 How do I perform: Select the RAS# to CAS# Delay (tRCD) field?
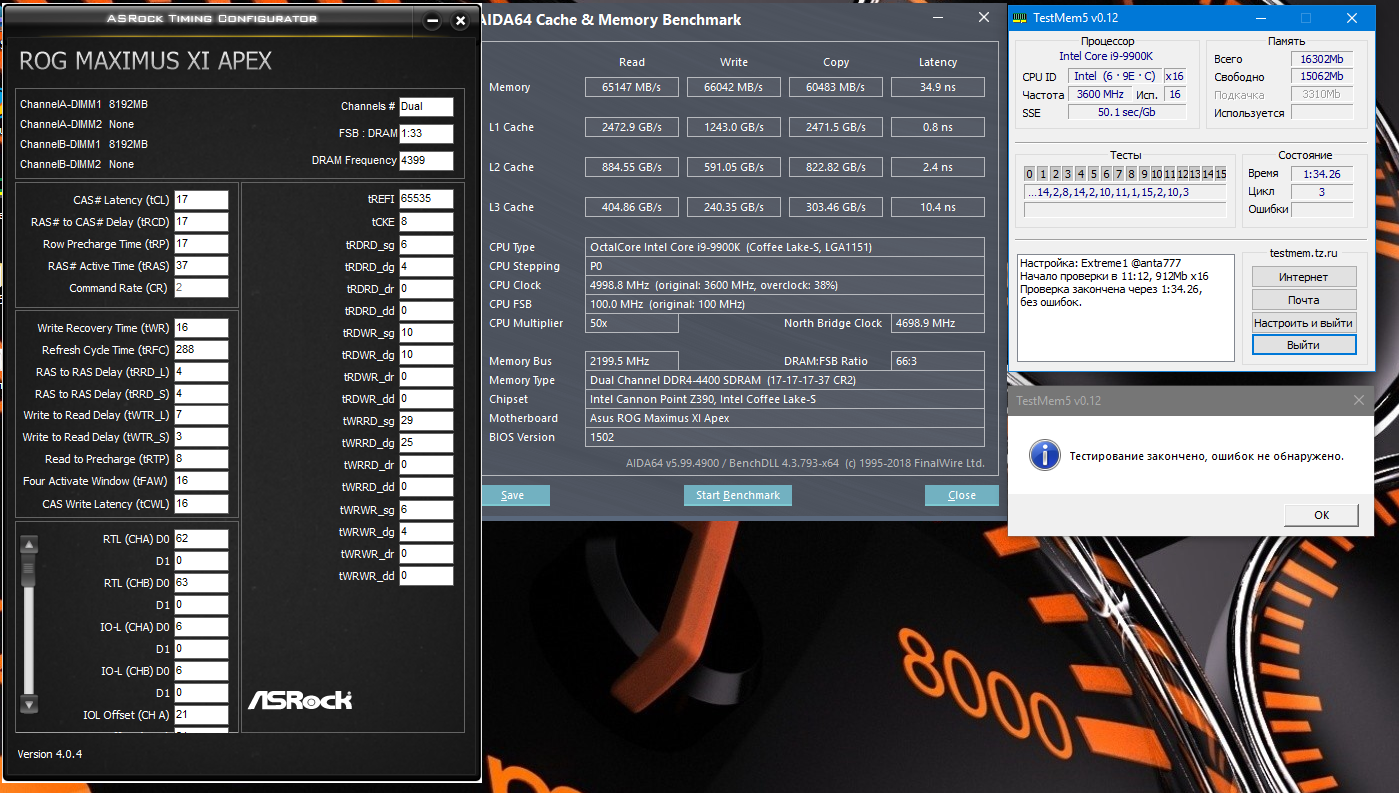(201, 222)
